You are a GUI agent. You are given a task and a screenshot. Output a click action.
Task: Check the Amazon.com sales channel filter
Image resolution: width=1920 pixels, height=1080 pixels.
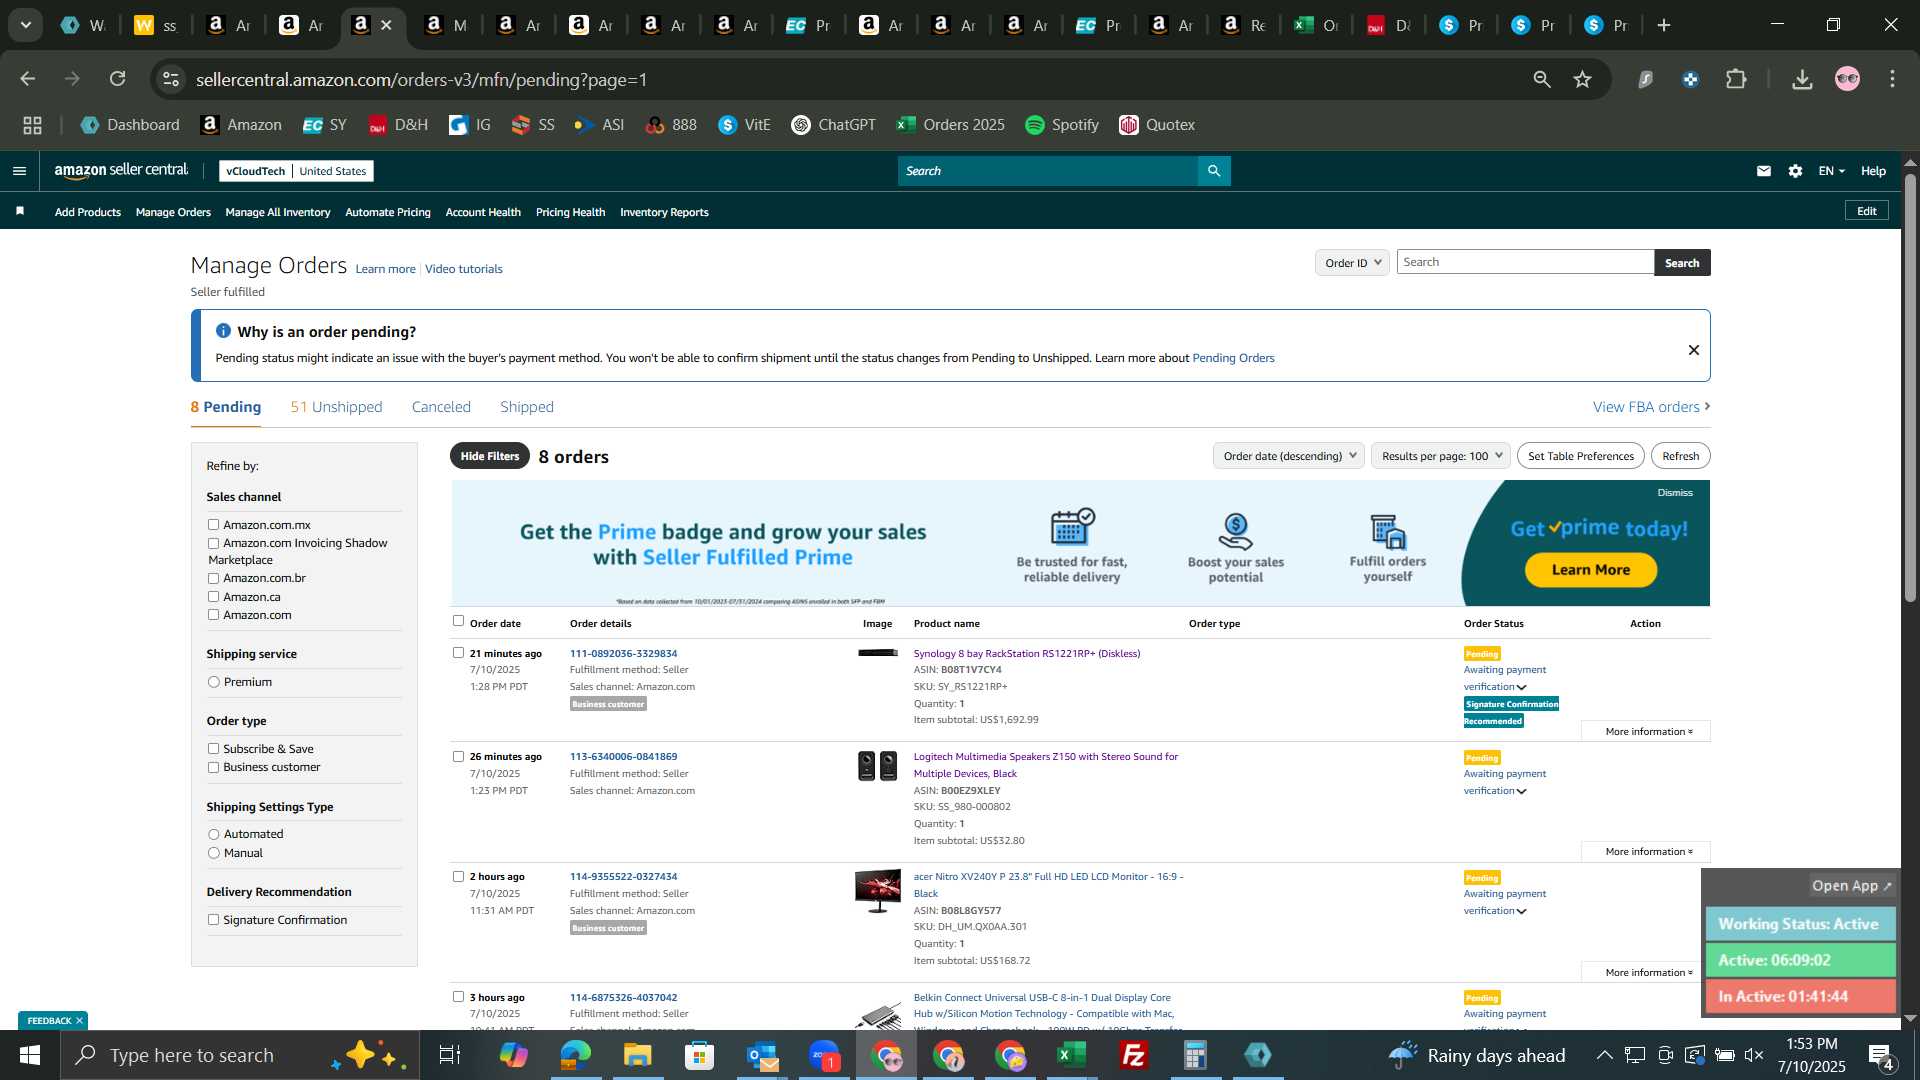[213, 615]
